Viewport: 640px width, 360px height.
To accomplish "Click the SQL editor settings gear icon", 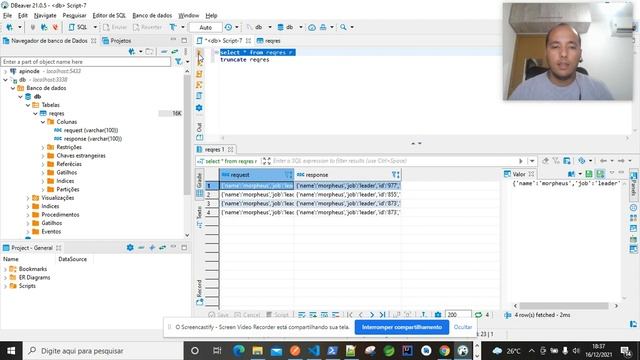I will [x=199, y=108].
